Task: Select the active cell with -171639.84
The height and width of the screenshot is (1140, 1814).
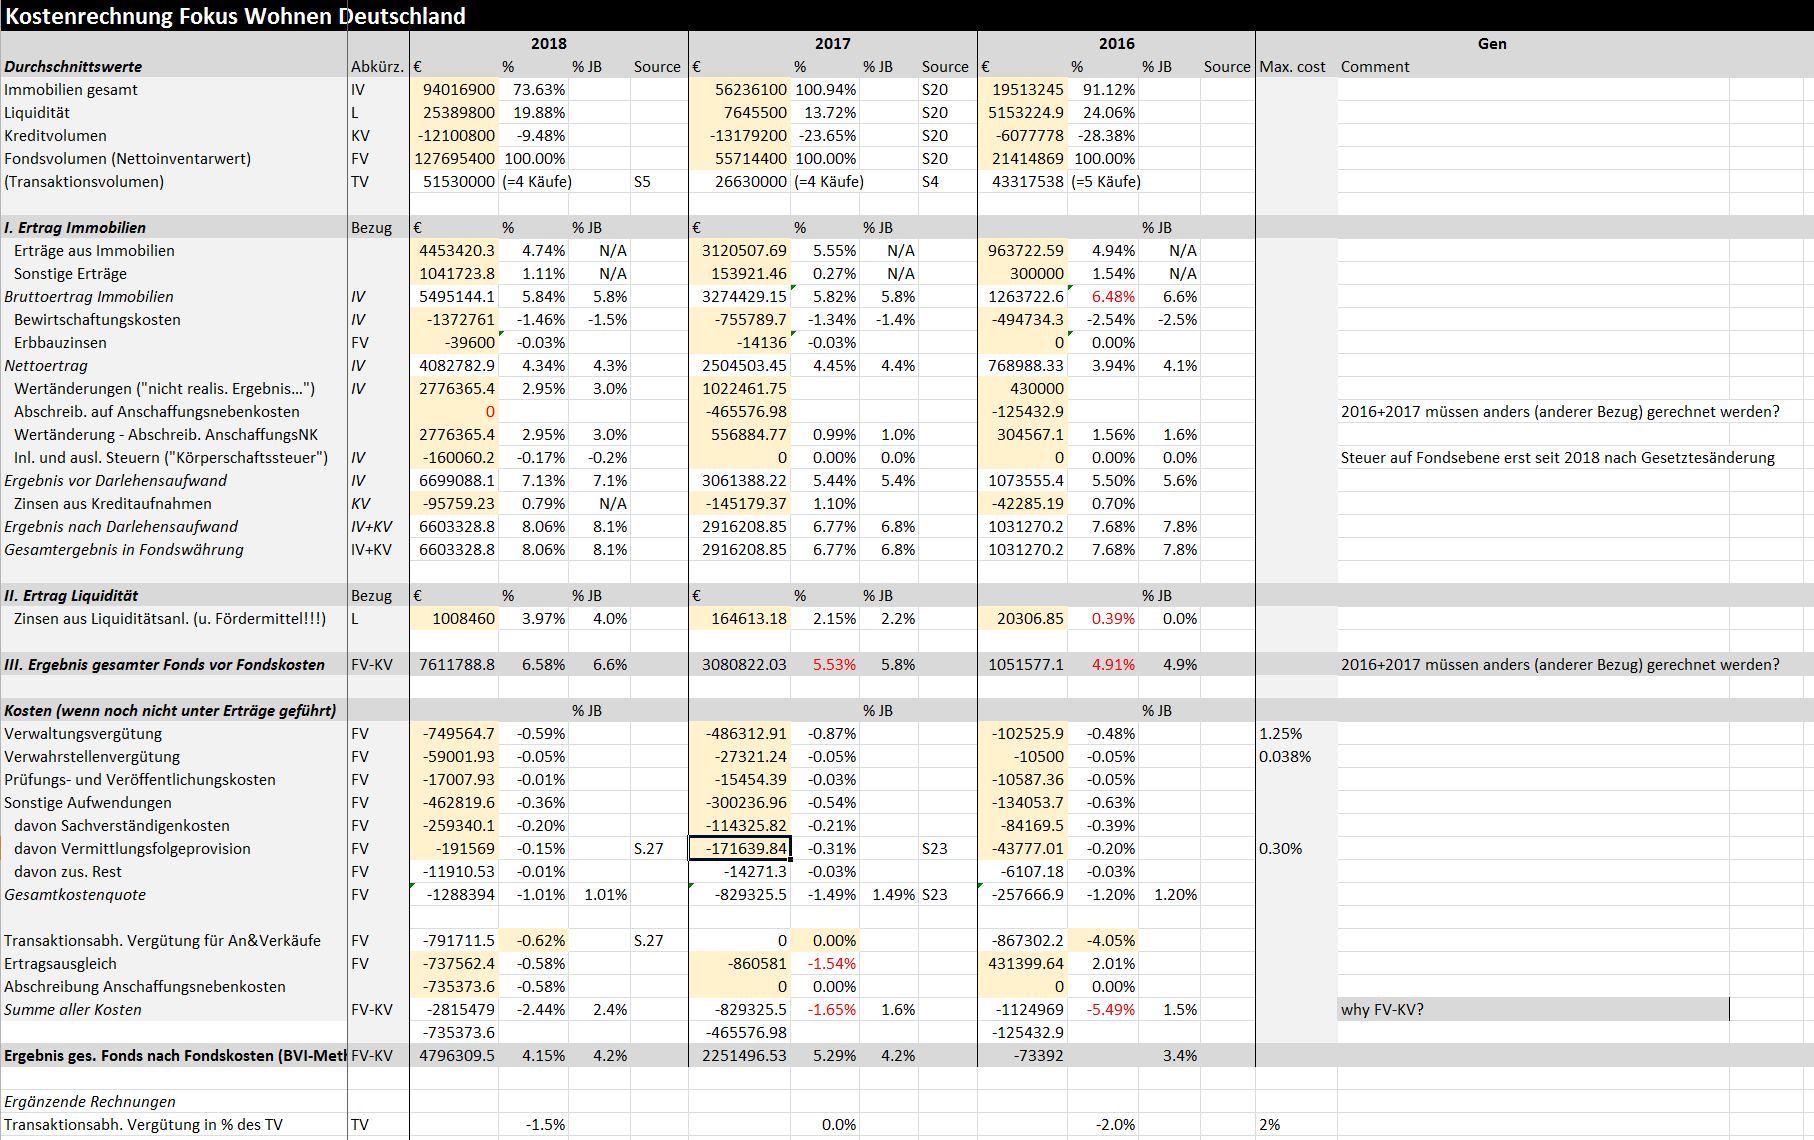Action: click(x=741, y=849)
